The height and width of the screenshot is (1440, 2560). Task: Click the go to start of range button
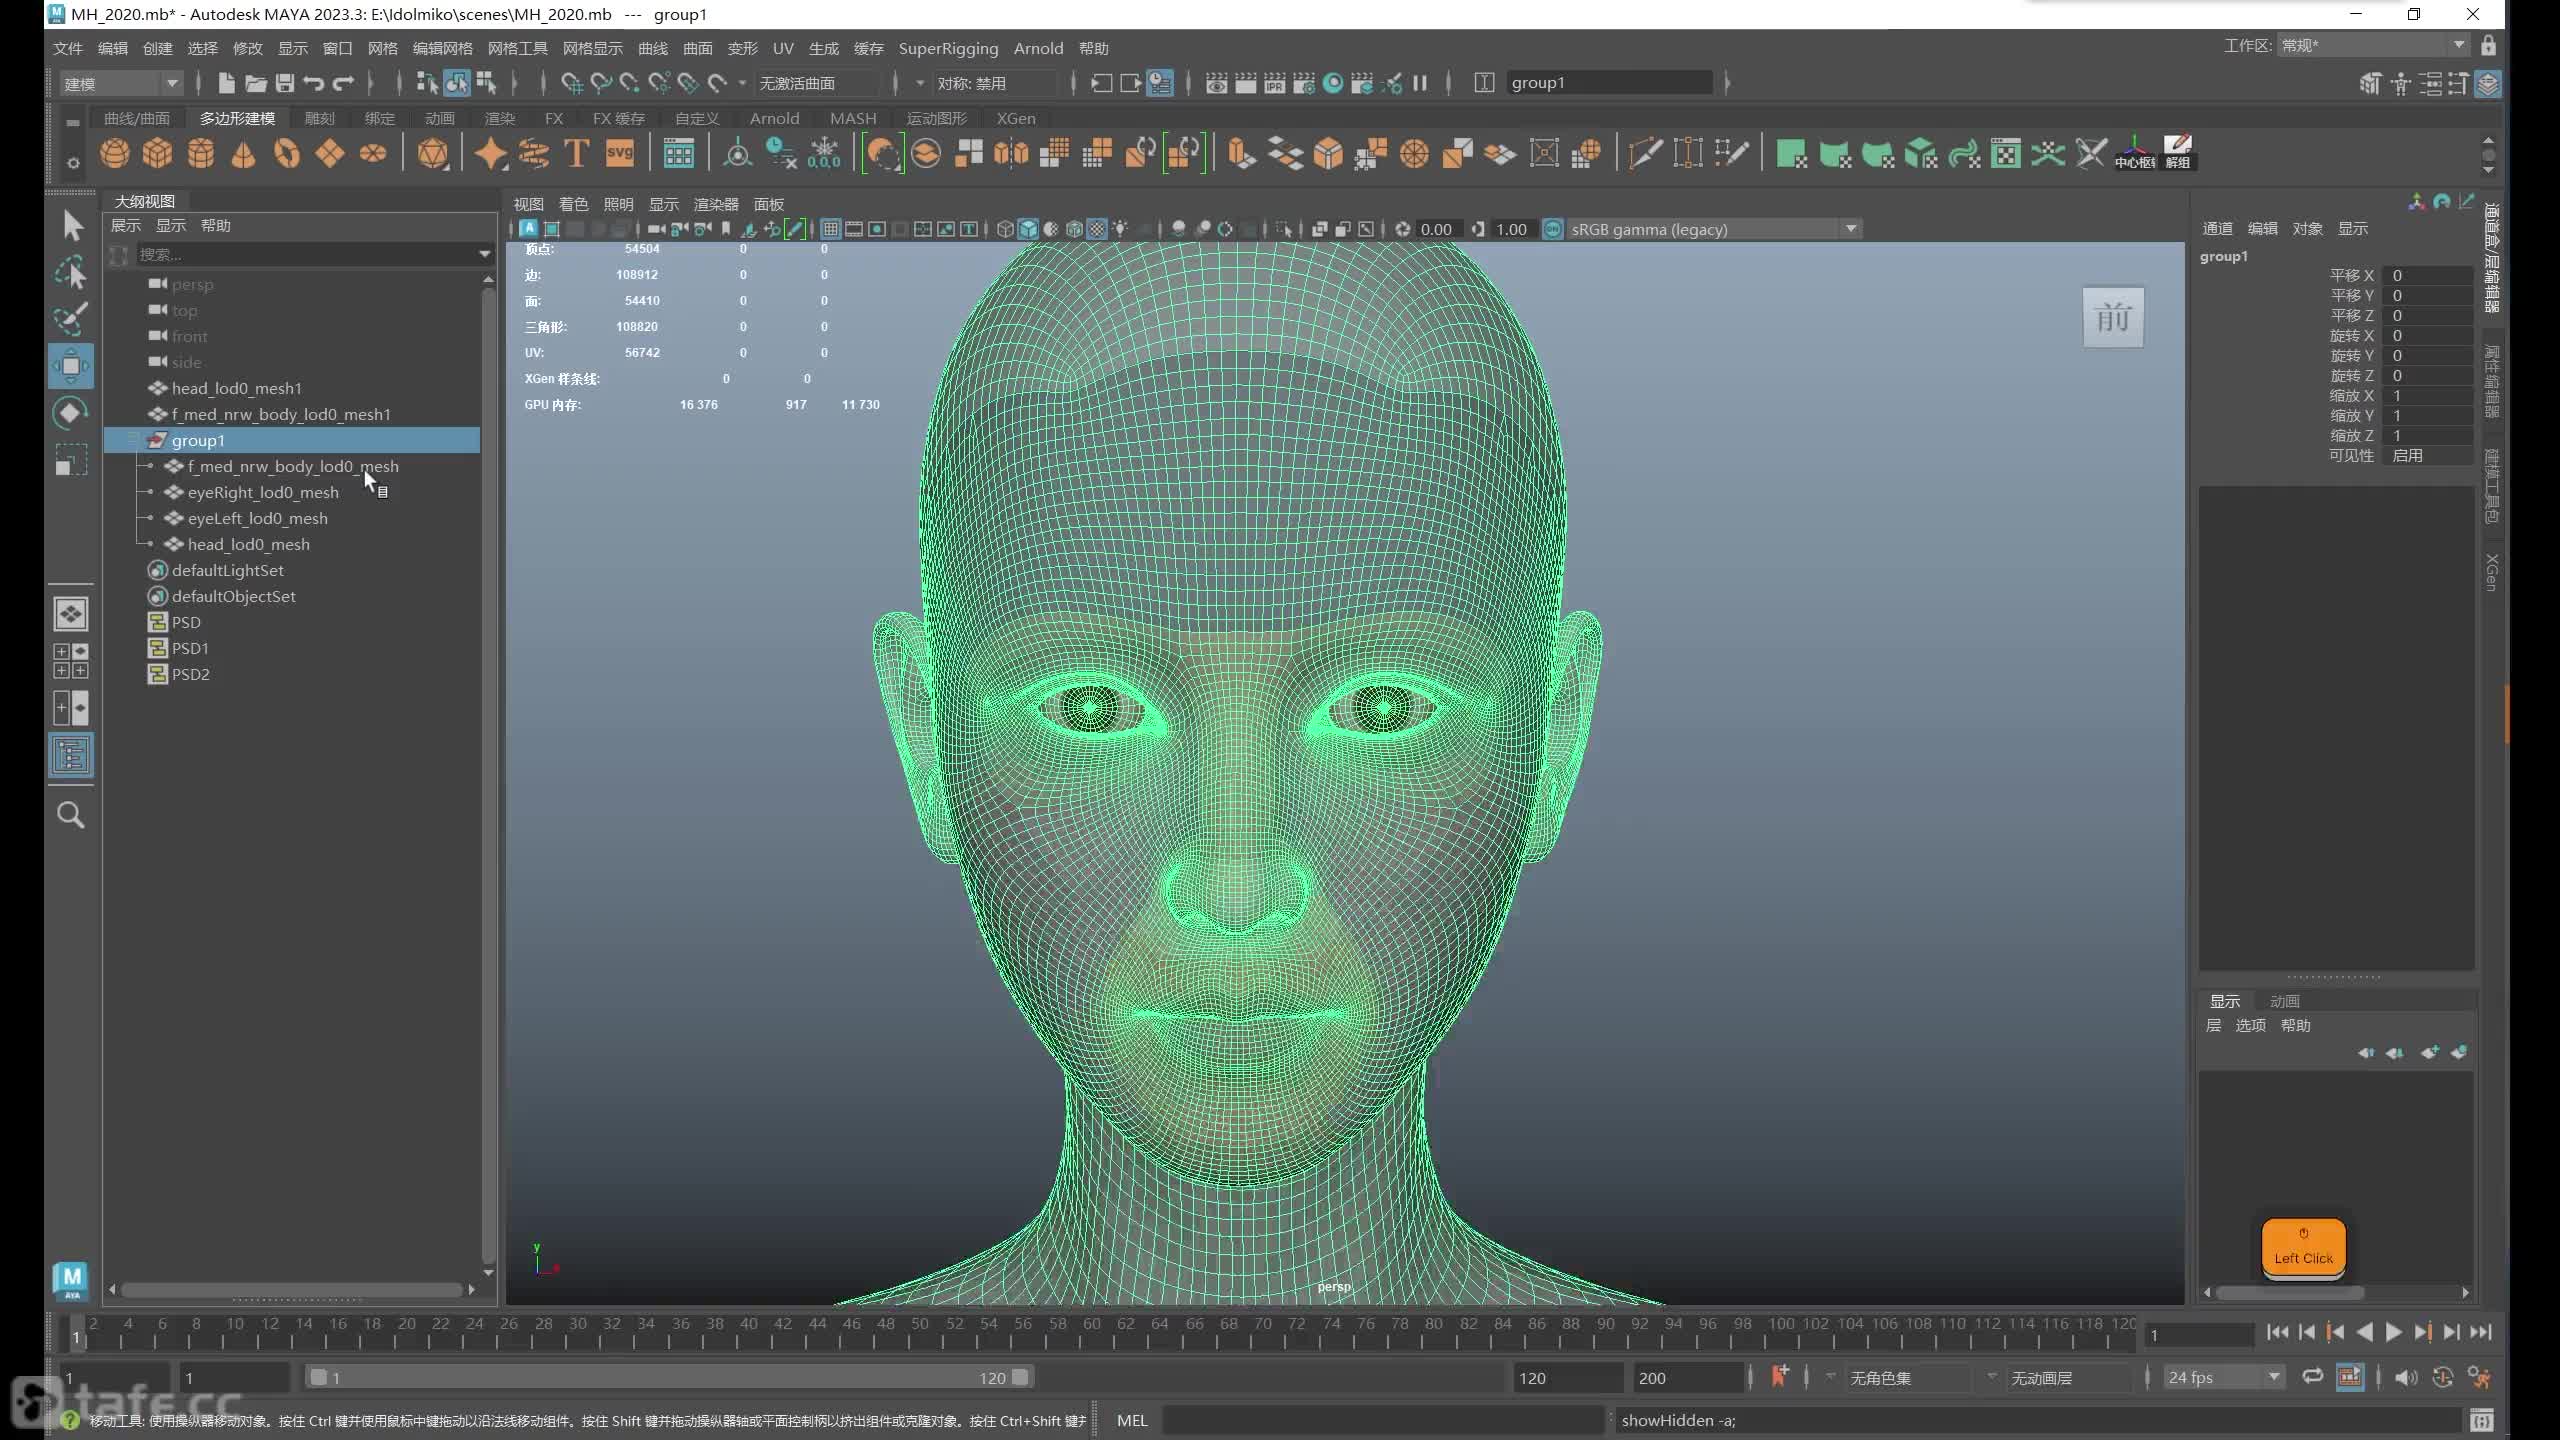(2278, 1332)
